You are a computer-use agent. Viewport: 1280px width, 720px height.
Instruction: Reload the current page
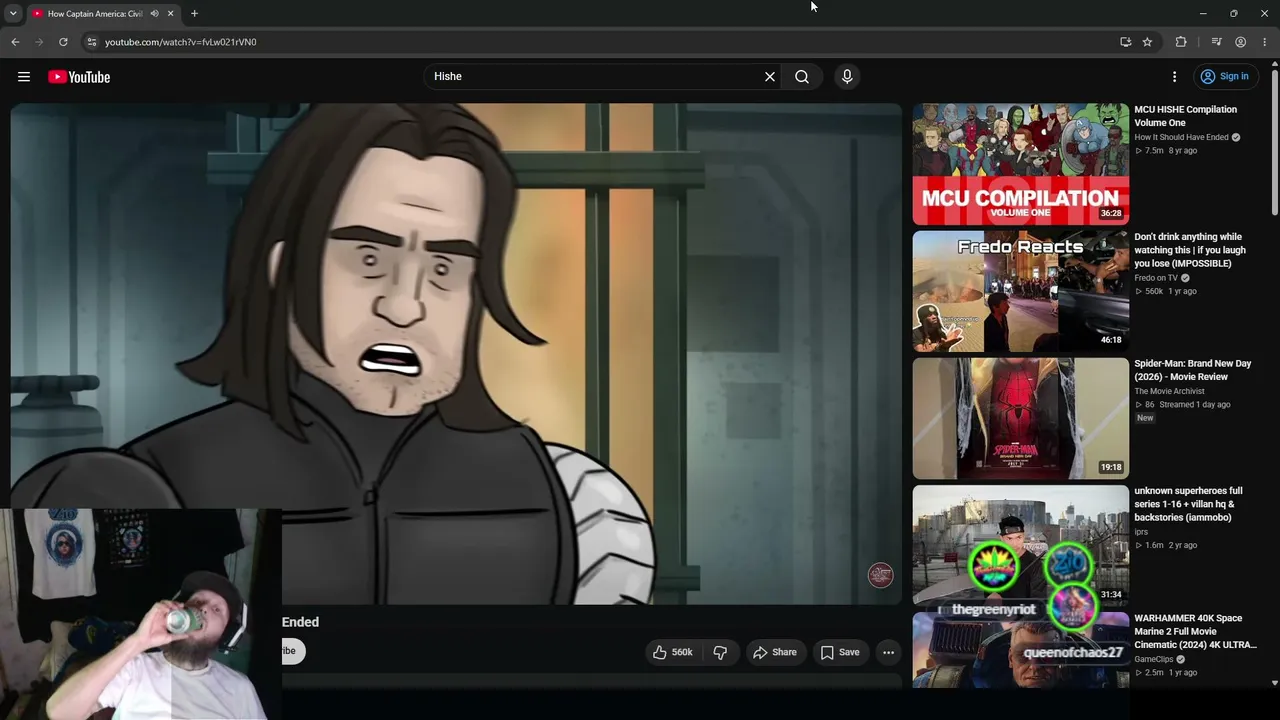[x=63, y=42]
